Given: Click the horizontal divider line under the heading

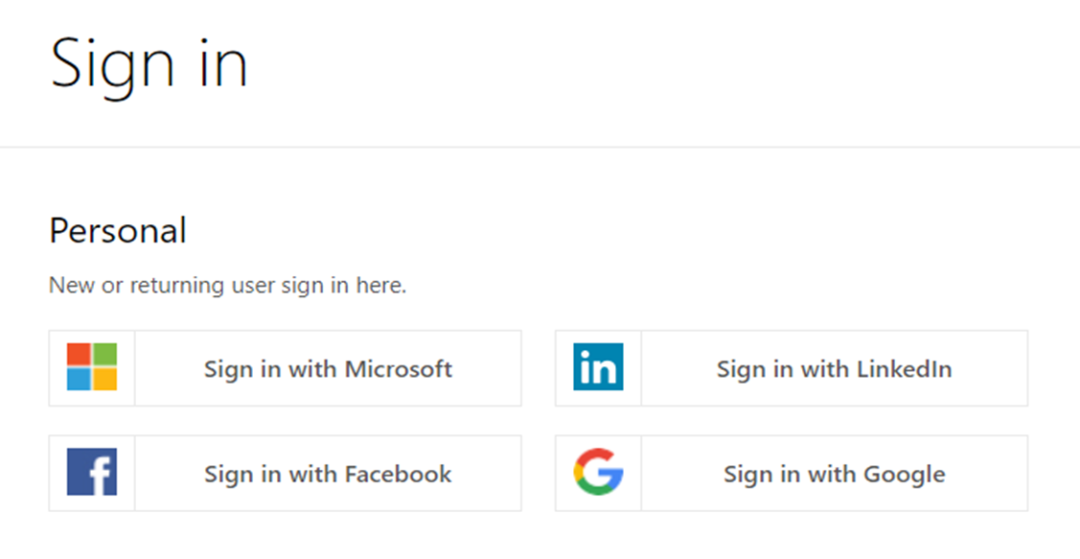Looking at the screenshot, I should coord(540,148).
